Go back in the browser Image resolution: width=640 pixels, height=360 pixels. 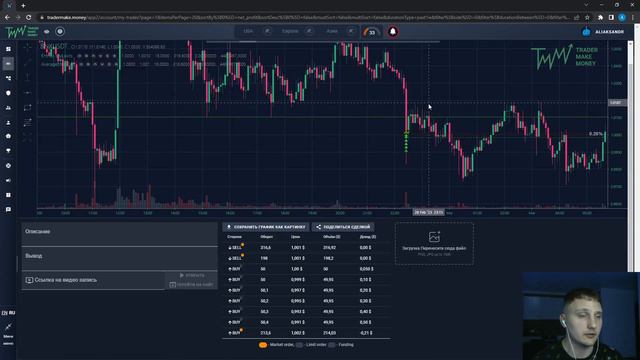7,17
